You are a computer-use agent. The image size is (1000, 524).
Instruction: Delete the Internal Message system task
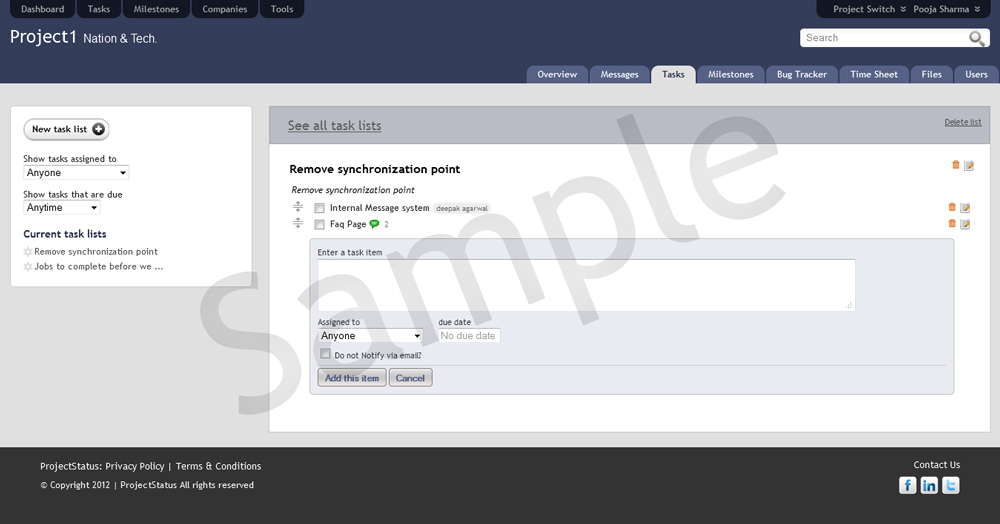[x=952, y=207]
